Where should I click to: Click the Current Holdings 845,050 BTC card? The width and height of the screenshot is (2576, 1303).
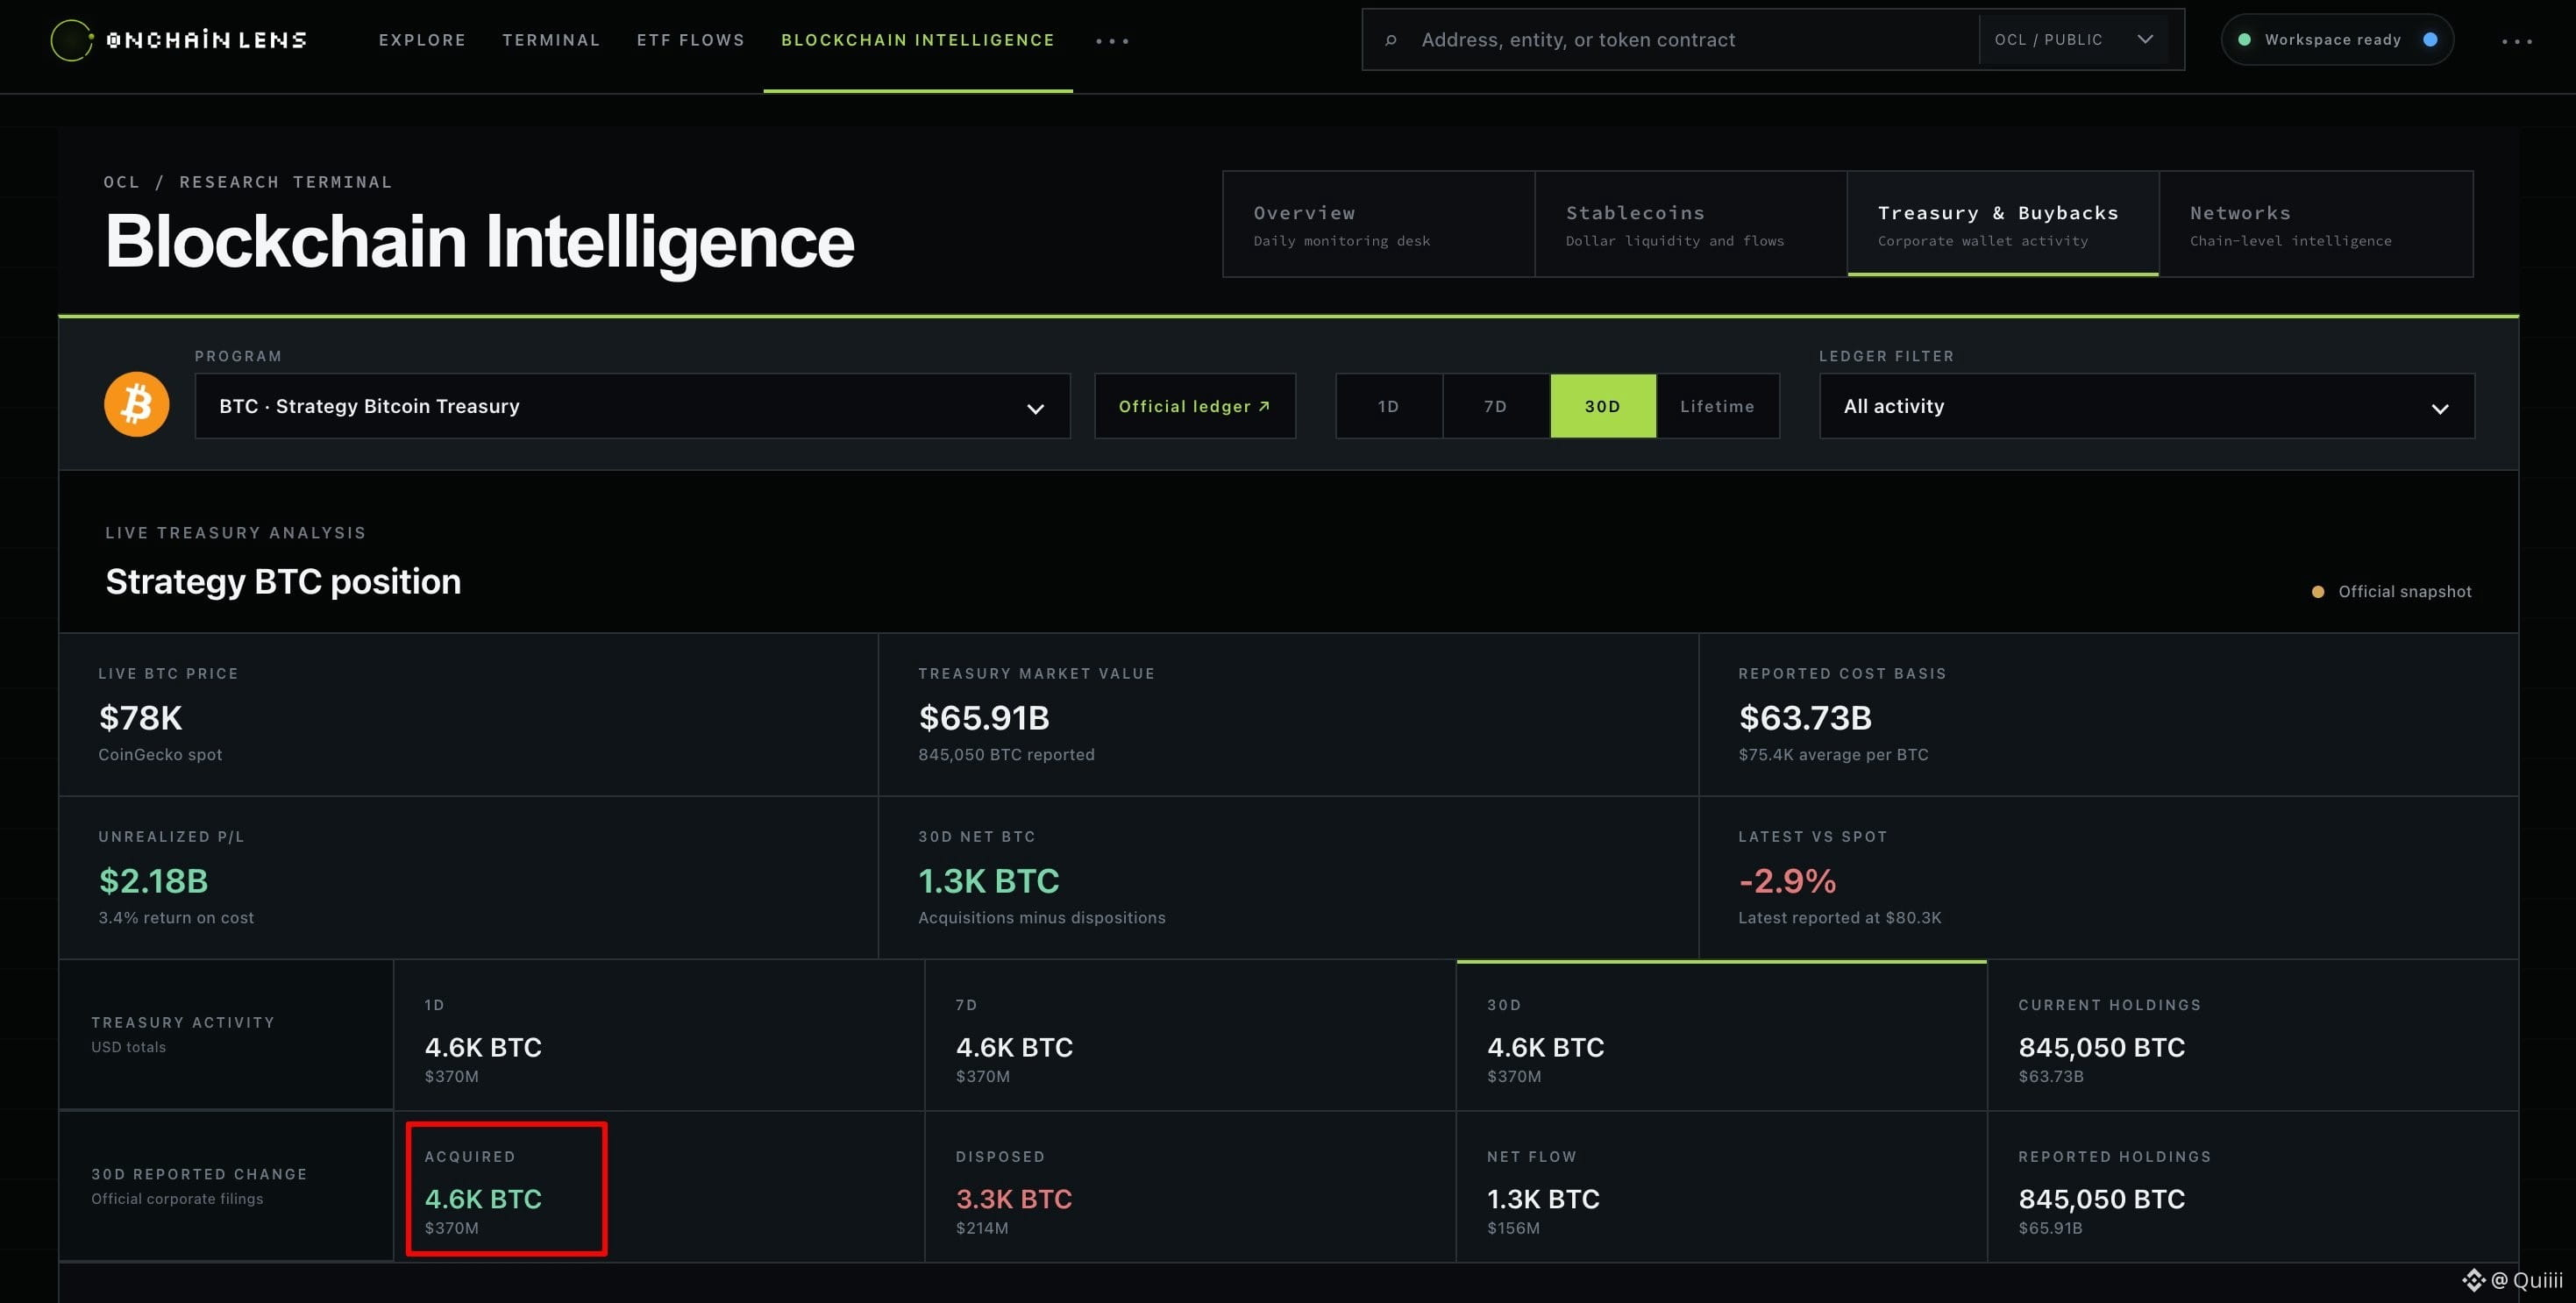(x=2252, y=1035)
